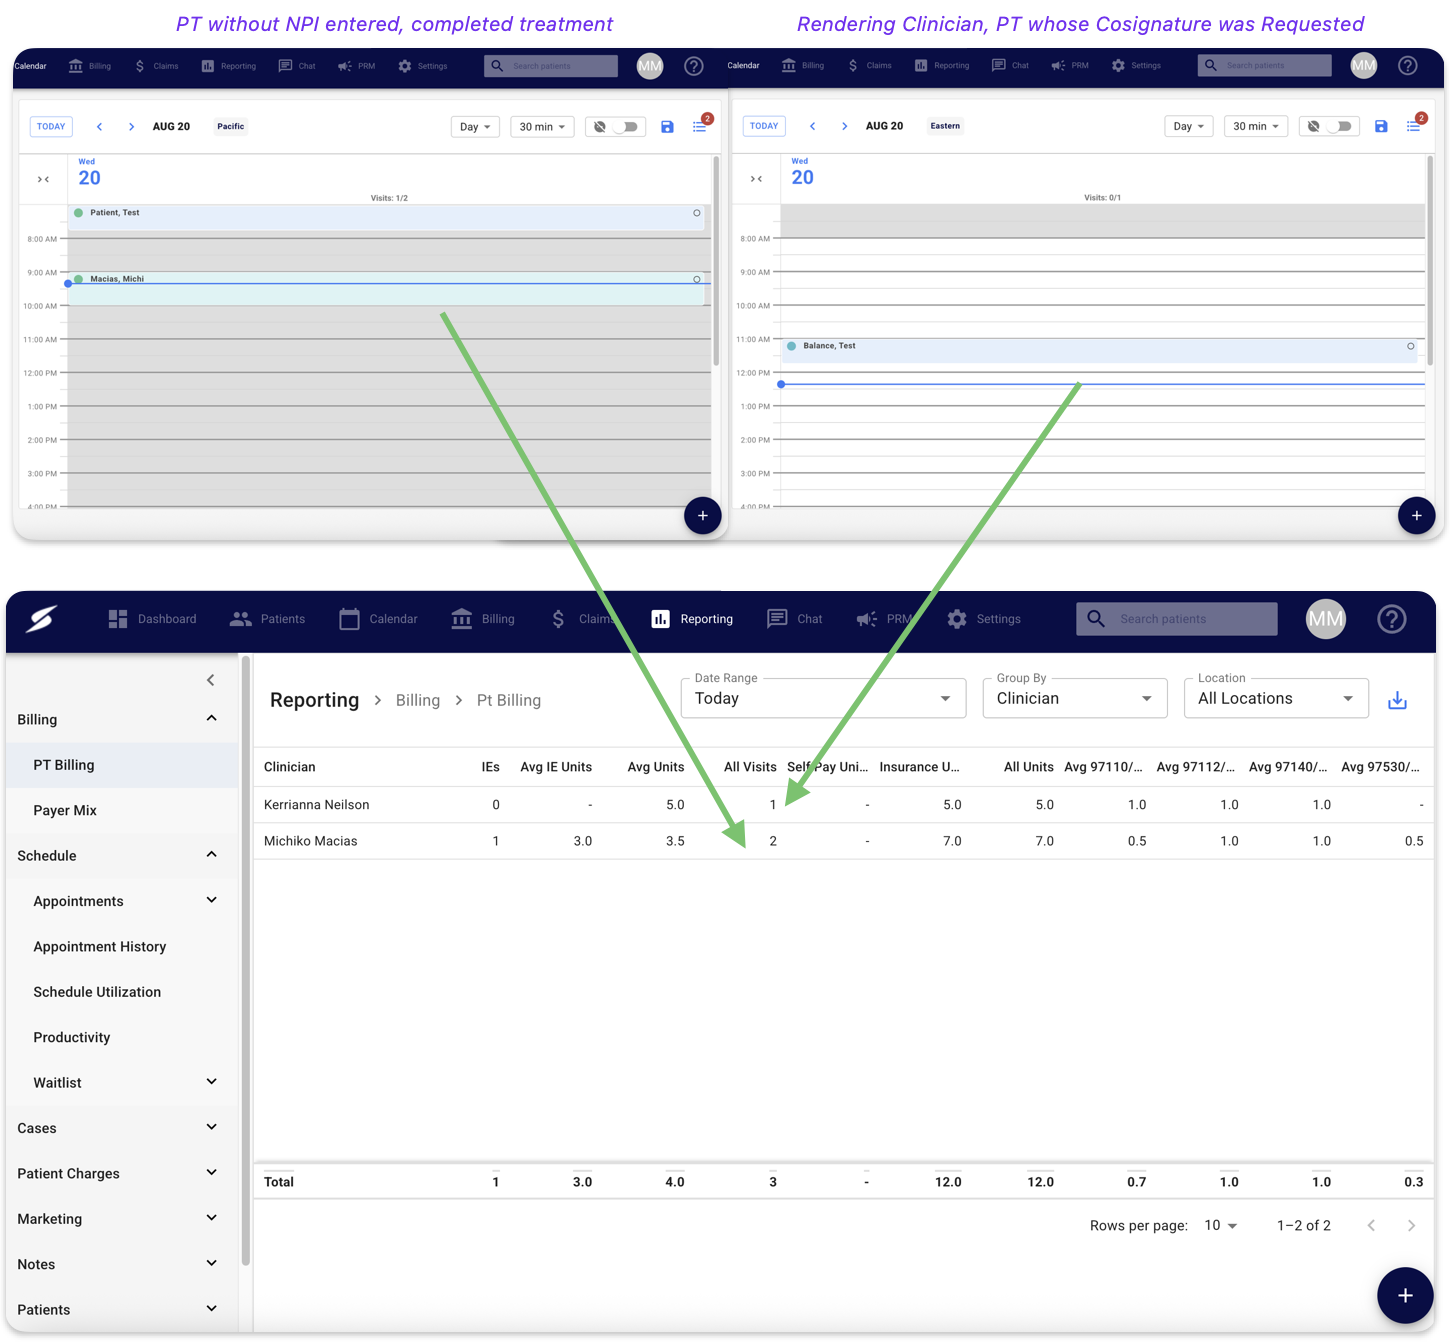Viewport: 1450px width, 1342px height.
Task: Toggle the switch in Eastern calendar toolbar
Action: 1340,126
